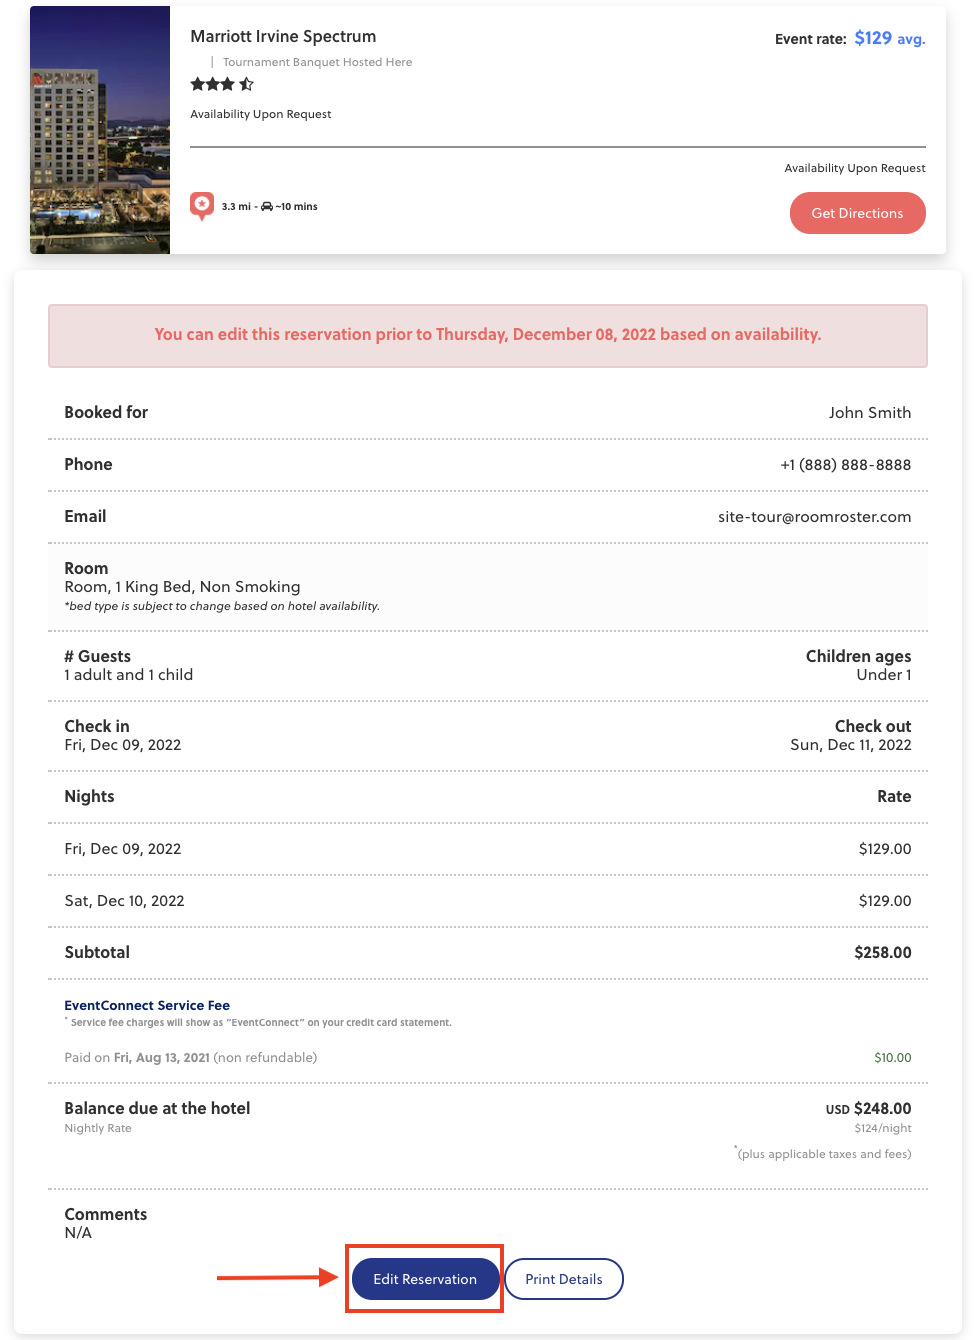This screenshot has height=1340, width=974.
Task: Click the Tournament Banquet Hosted Here label
Action: click(x=317, y=62)
